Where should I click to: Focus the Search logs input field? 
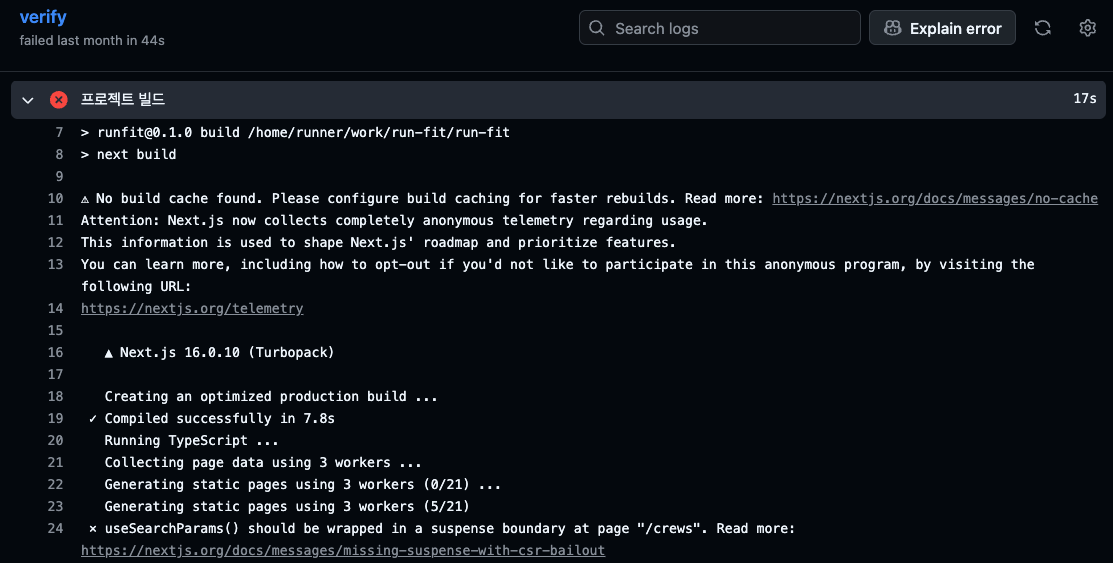730,28
